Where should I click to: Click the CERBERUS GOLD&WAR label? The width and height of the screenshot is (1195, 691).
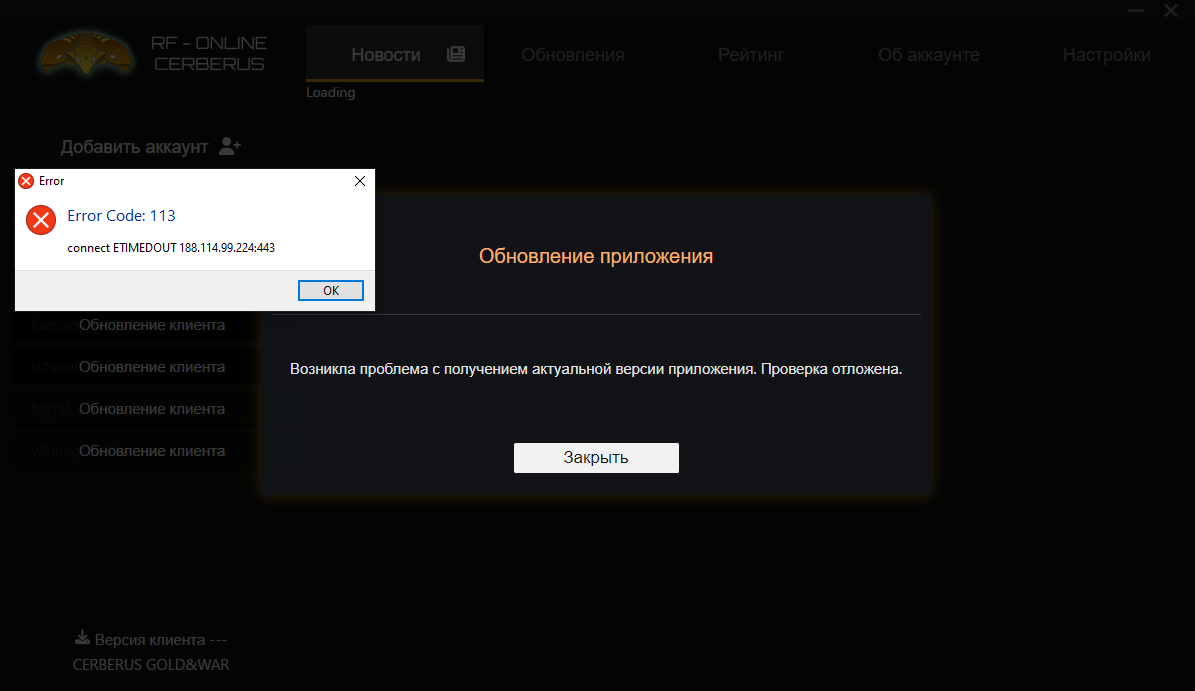[x=151, y=664]
